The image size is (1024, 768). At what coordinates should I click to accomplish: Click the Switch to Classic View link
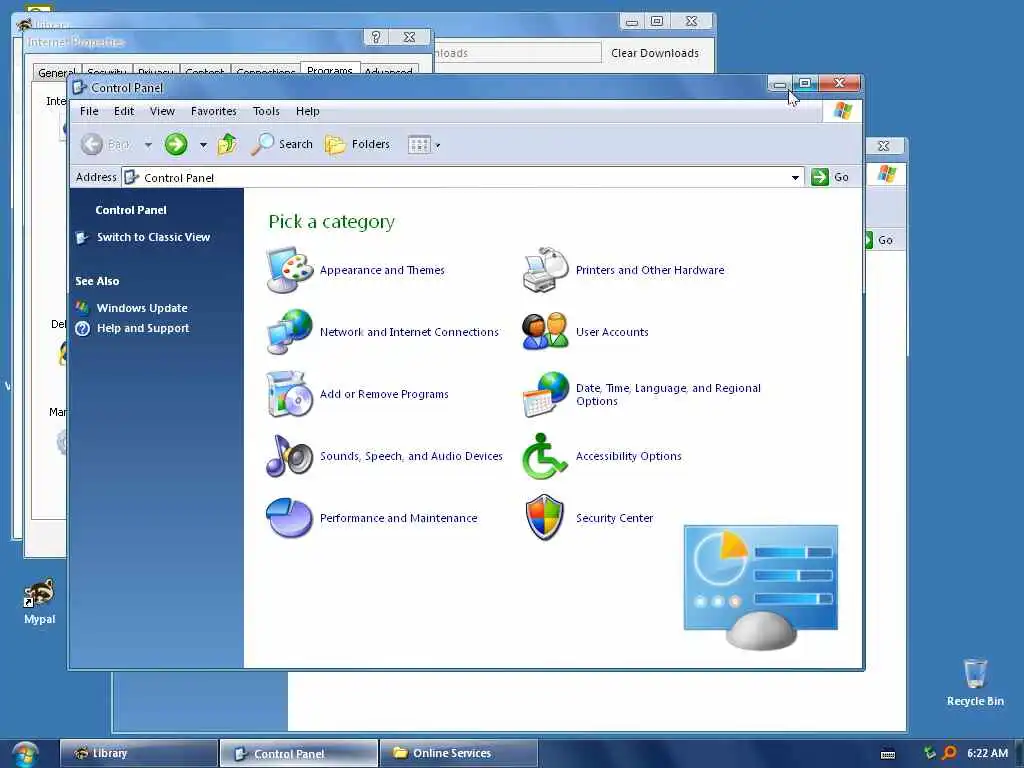tap(153, 237)
